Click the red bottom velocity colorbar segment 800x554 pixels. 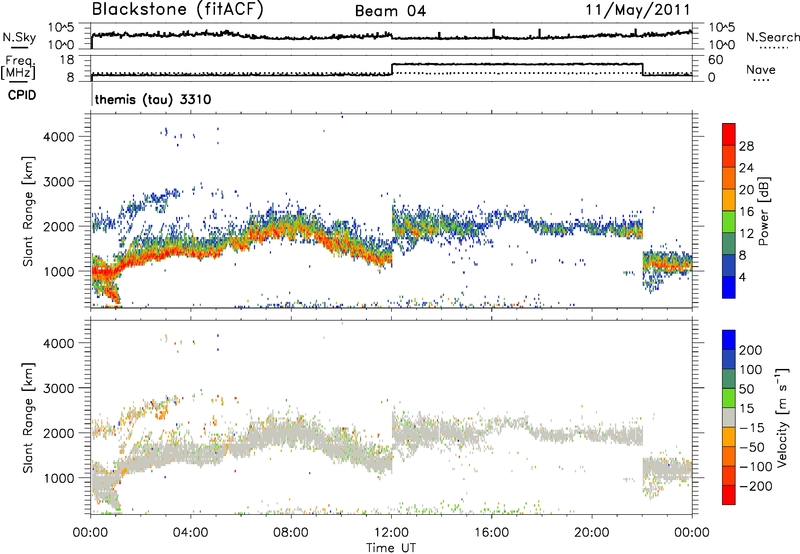729,495
